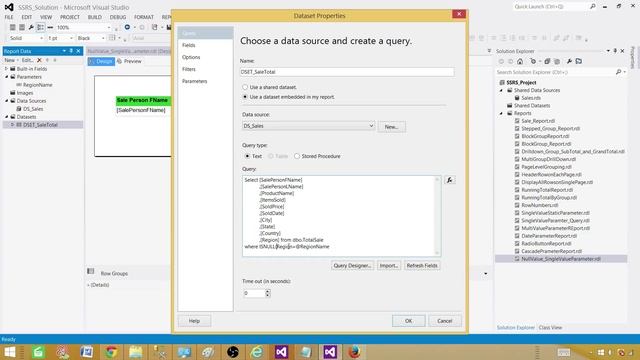Viewport: 640px width, 360px height.
Task: Click the Visual Studio logo in title bar
Action: click(9, 7)
